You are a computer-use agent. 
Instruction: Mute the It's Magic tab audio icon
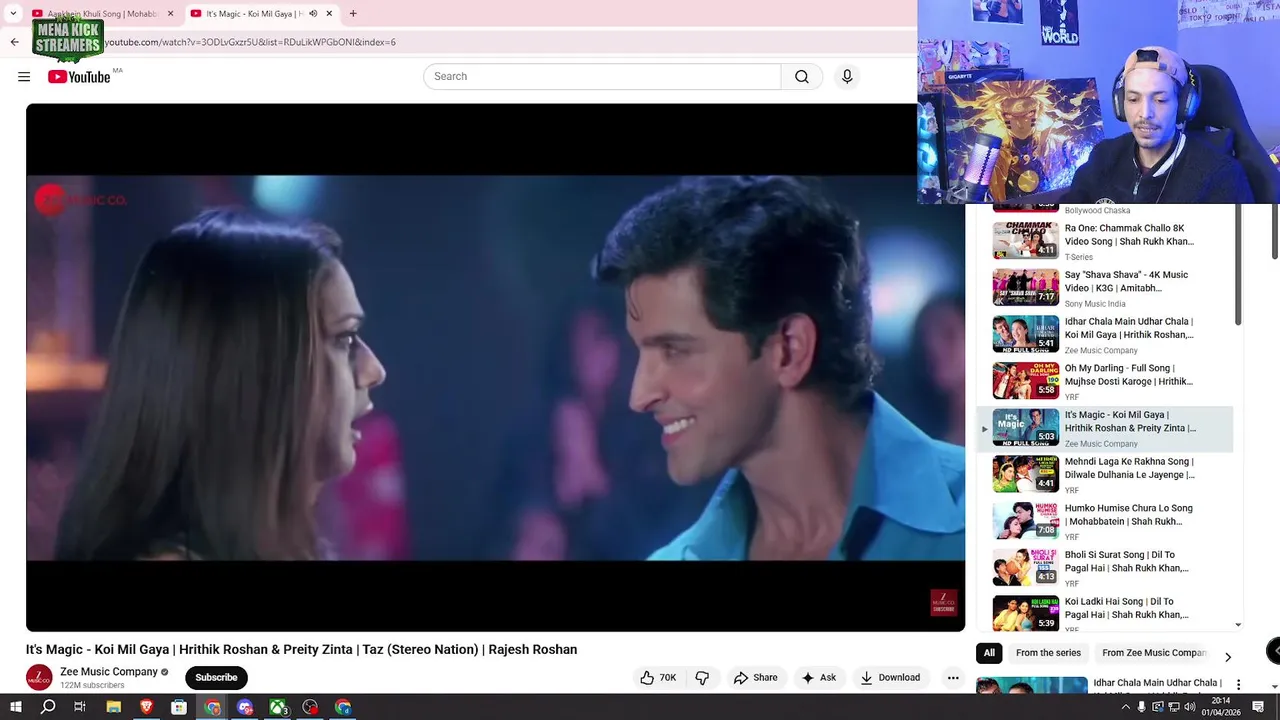click(313, 14)
